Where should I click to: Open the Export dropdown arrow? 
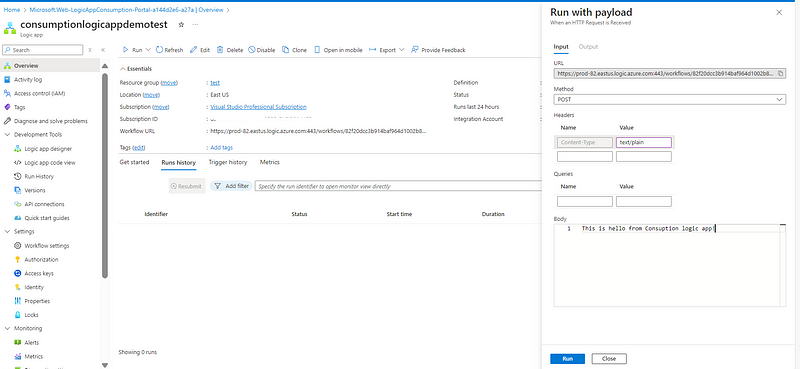401,50
